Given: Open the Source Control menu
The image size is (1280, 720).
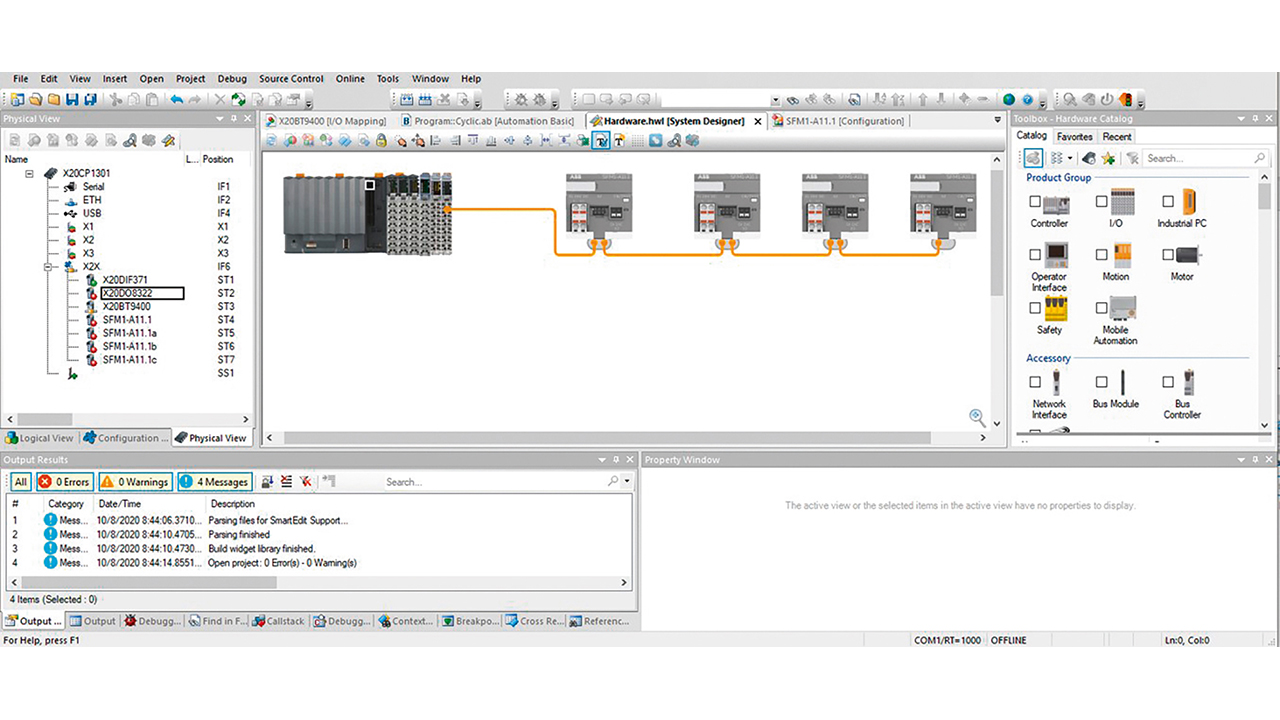Looking at the screenshot, I should tap(291, 79).
